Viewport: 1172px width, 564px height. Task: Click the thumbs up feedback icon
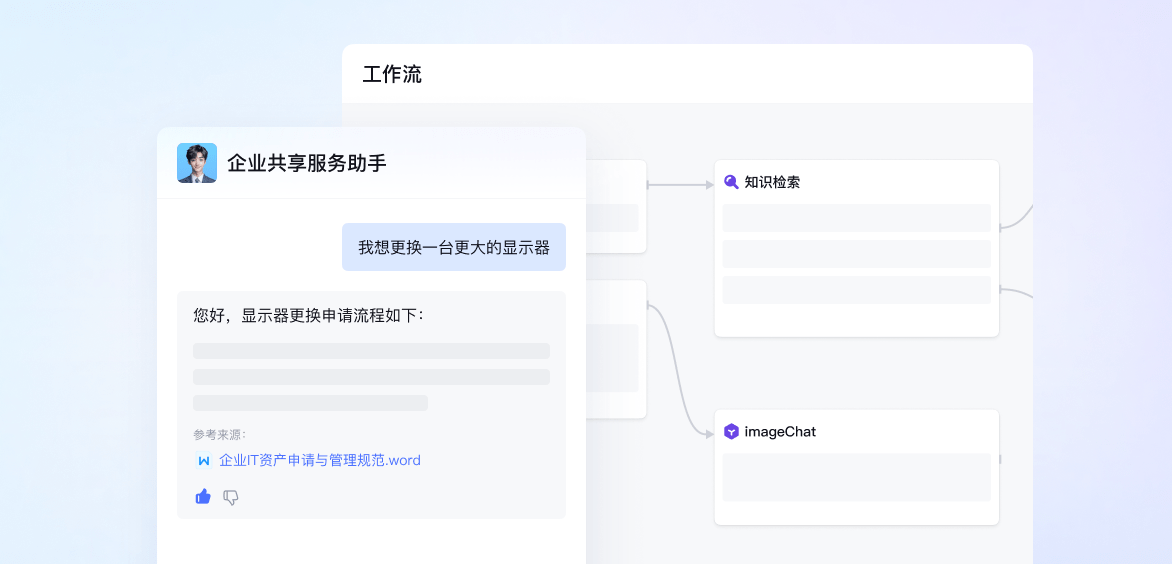[x=203, y=496]
